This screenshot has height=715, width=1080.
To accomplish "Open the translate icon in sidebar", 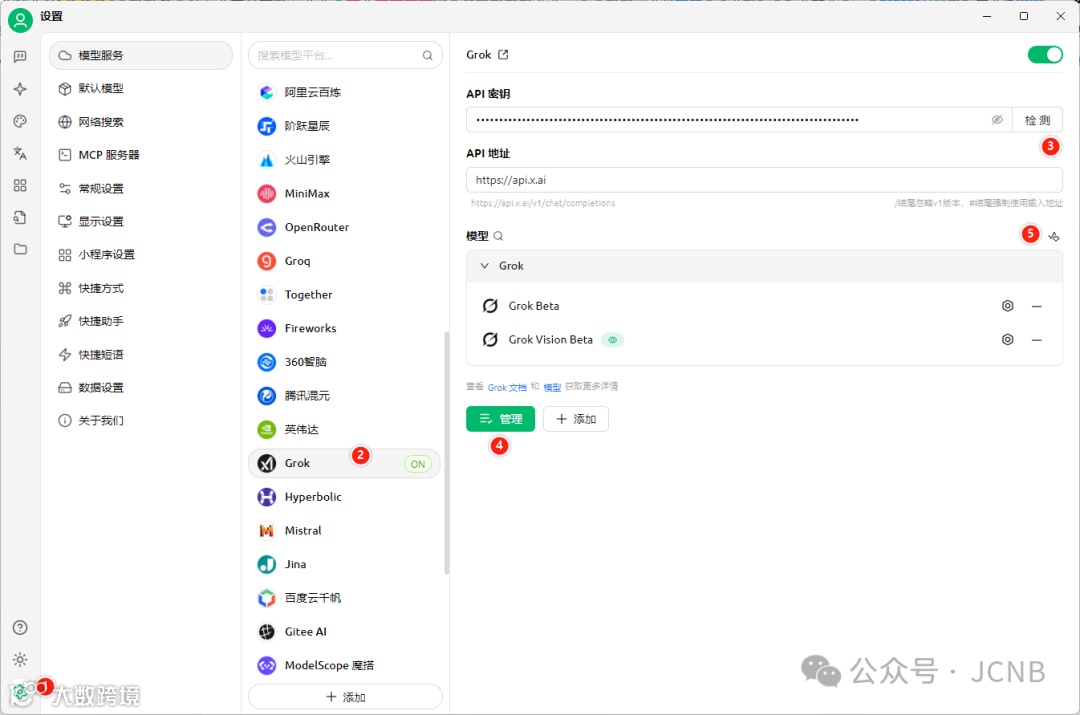I will click(20, 153).
